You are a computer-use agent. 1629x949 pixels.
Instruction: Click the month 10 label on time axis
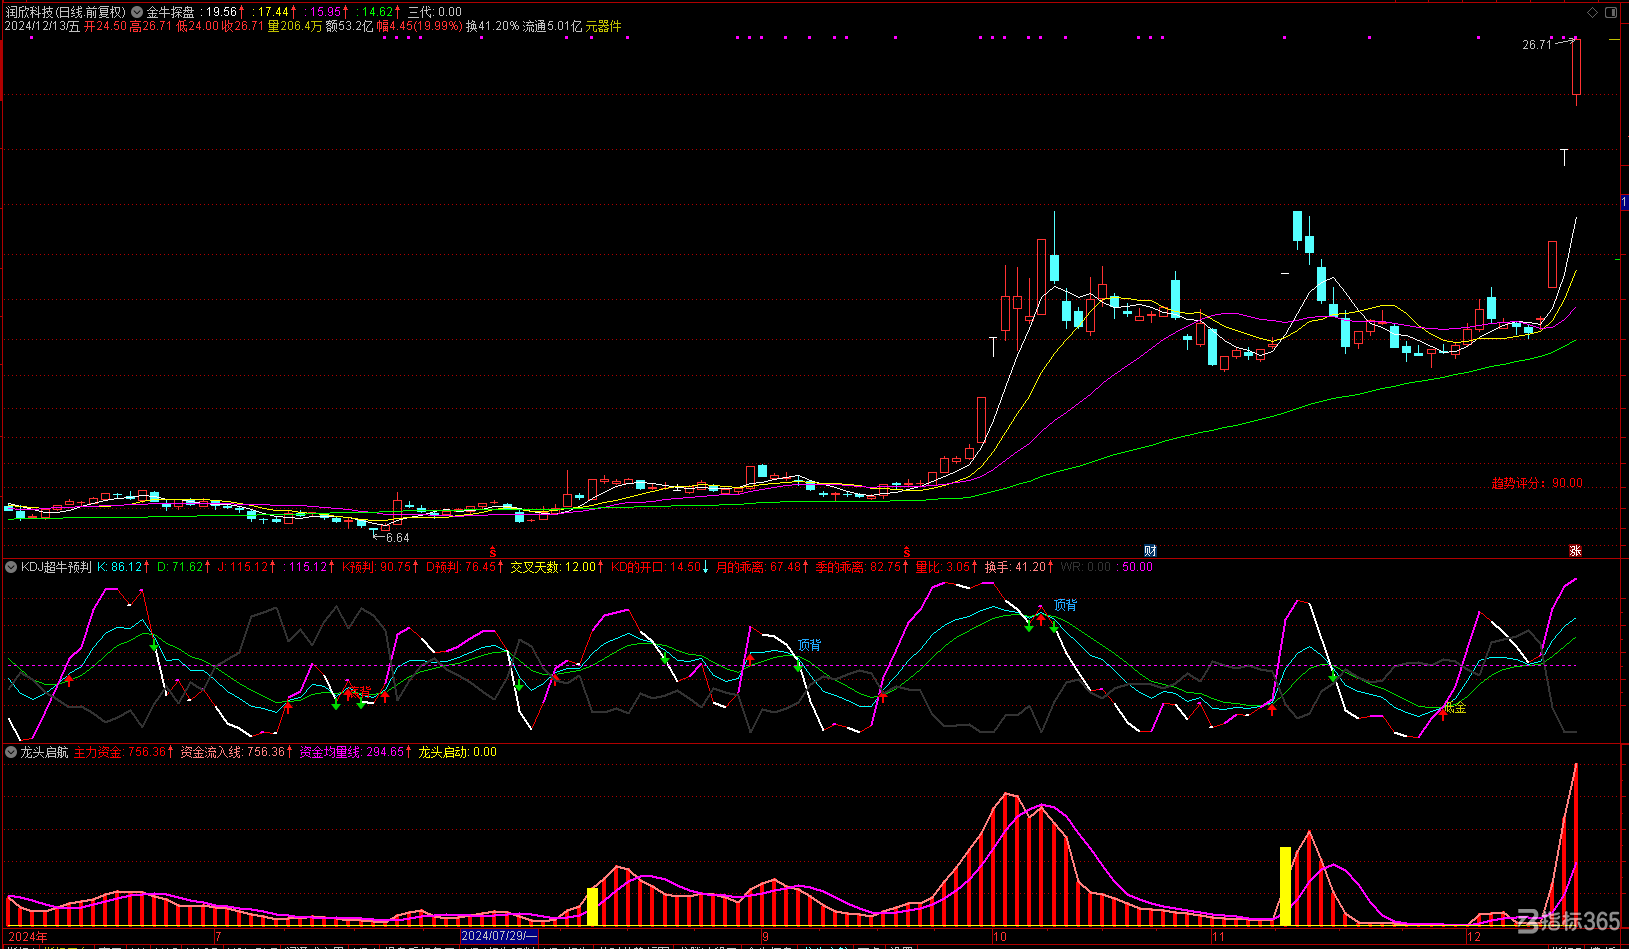[x=999, y=937]
